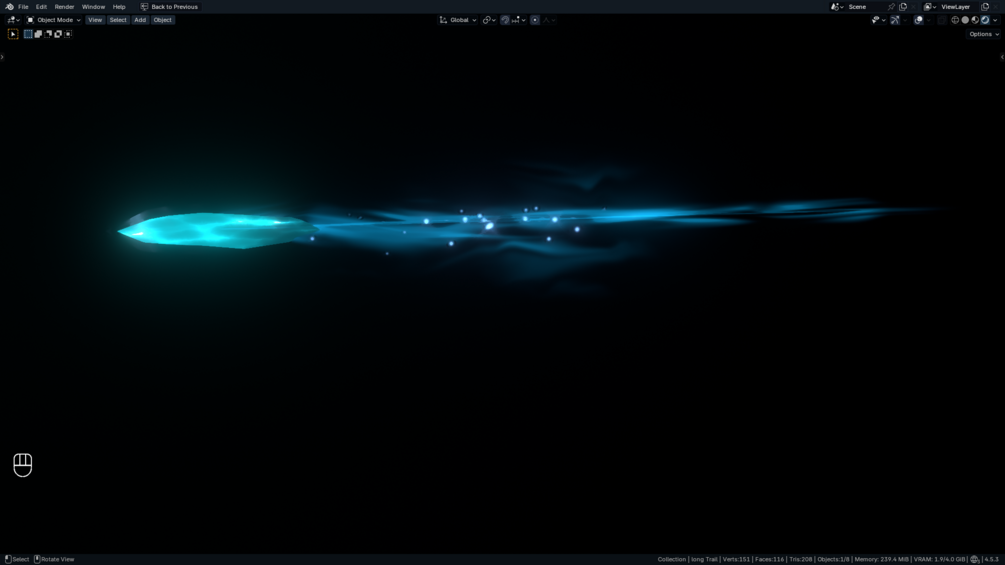Toggle viewport gizmos display

pos(895,20)
